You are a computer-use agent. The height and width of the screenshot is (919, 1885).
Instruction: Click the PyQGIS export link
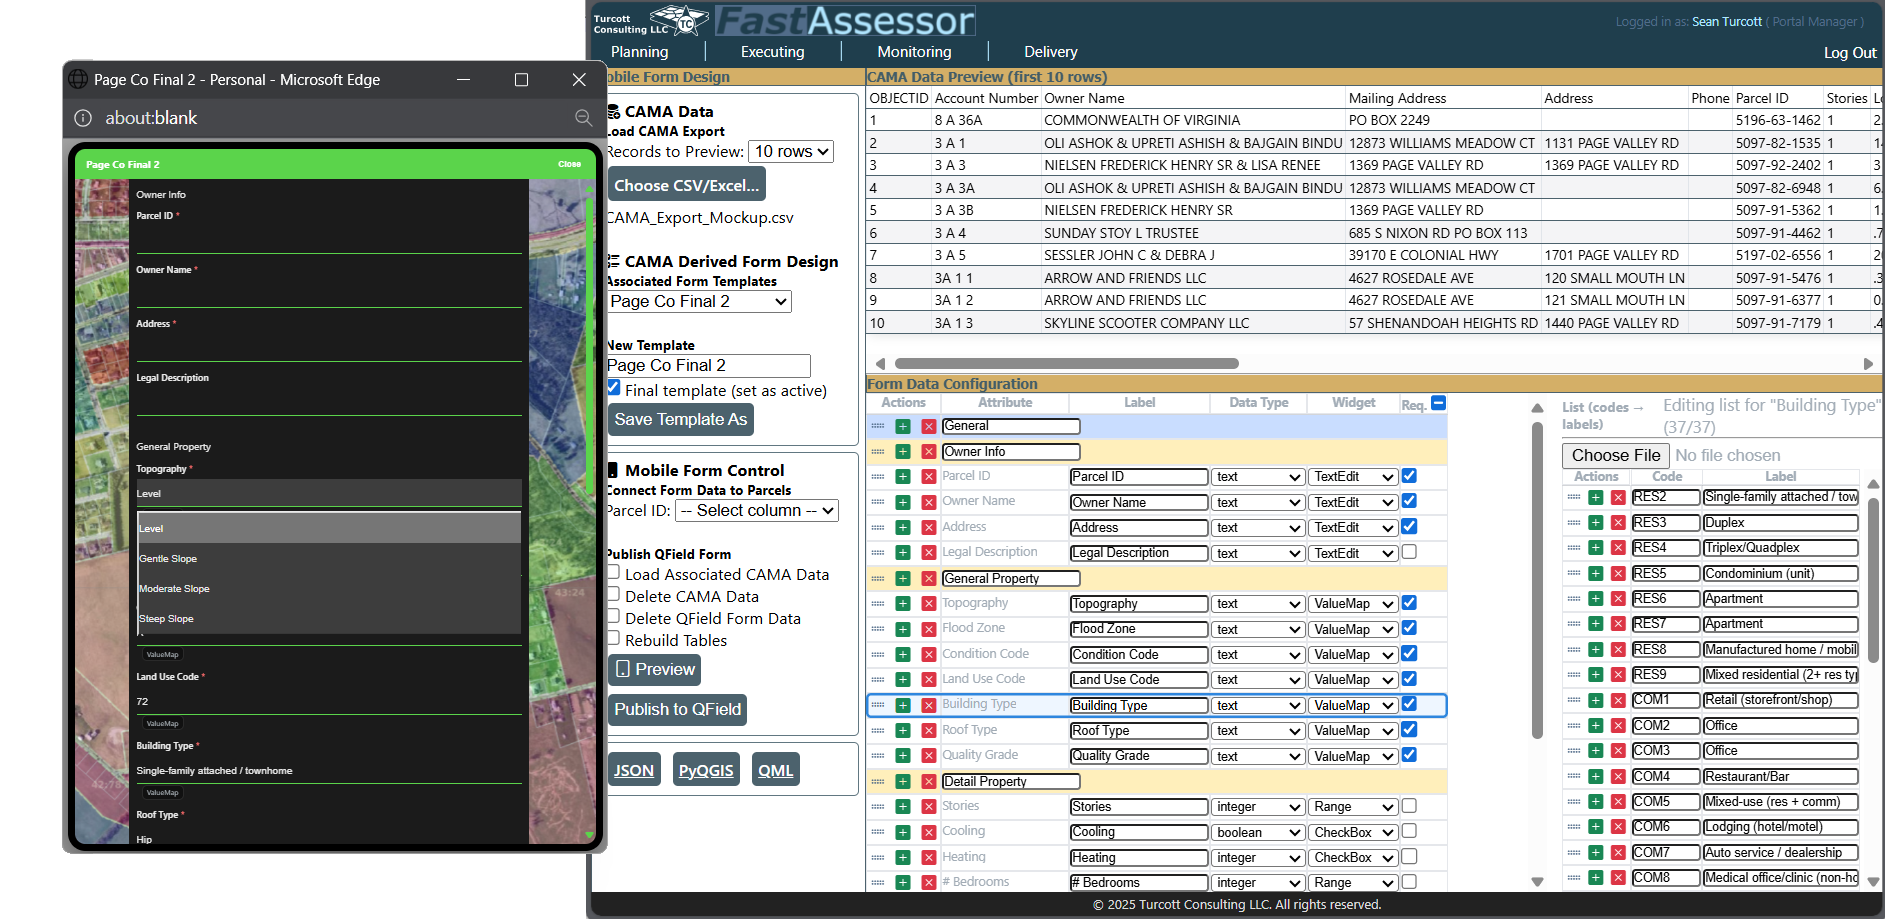tap(706, 770)
